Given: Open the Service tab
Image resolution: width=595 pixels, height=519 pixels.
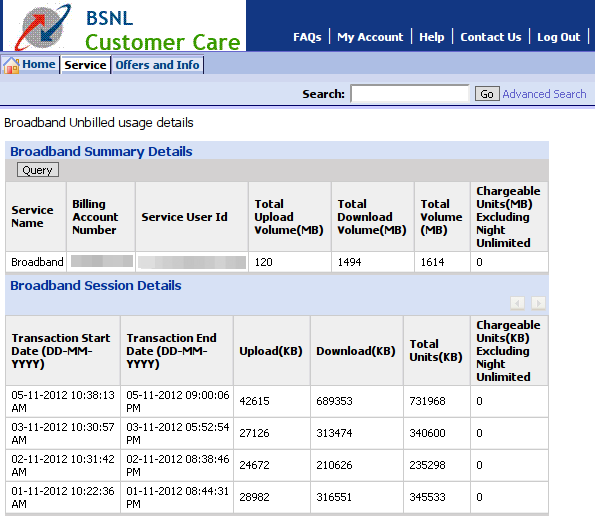Looking at the screenshot, I should click(85, 65).
